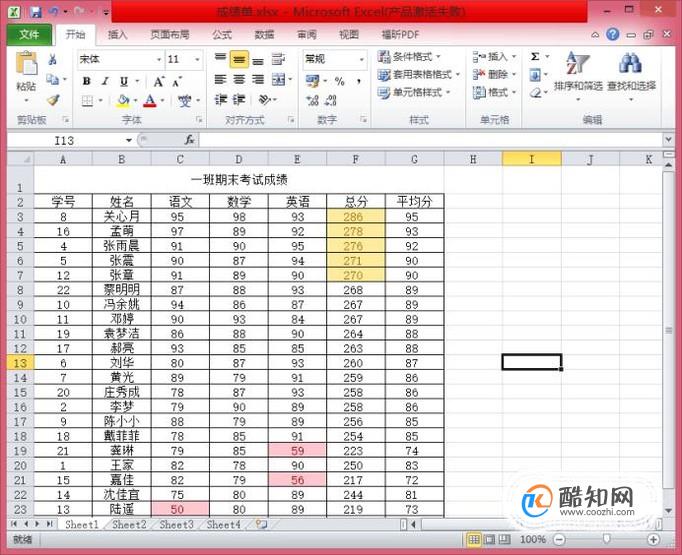The height and width of the screenshot is (555, 682).
Task: Decrease indent icon
Action: 221,100
